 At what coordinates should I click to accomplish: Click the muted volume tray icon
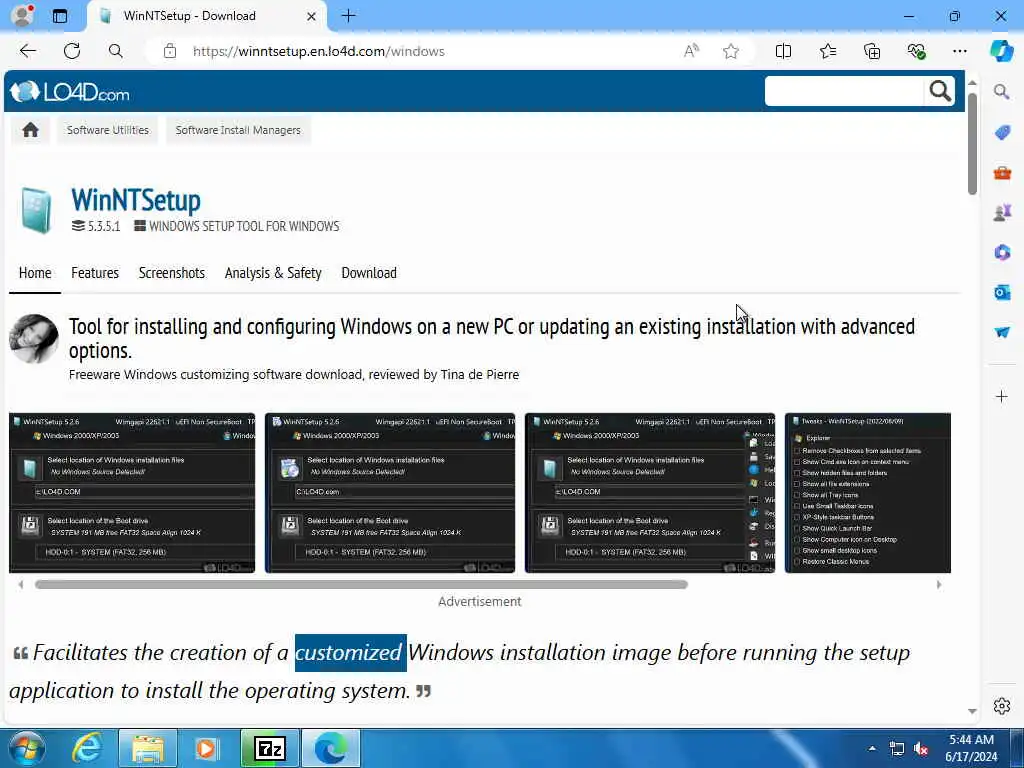tap(921, 749)
